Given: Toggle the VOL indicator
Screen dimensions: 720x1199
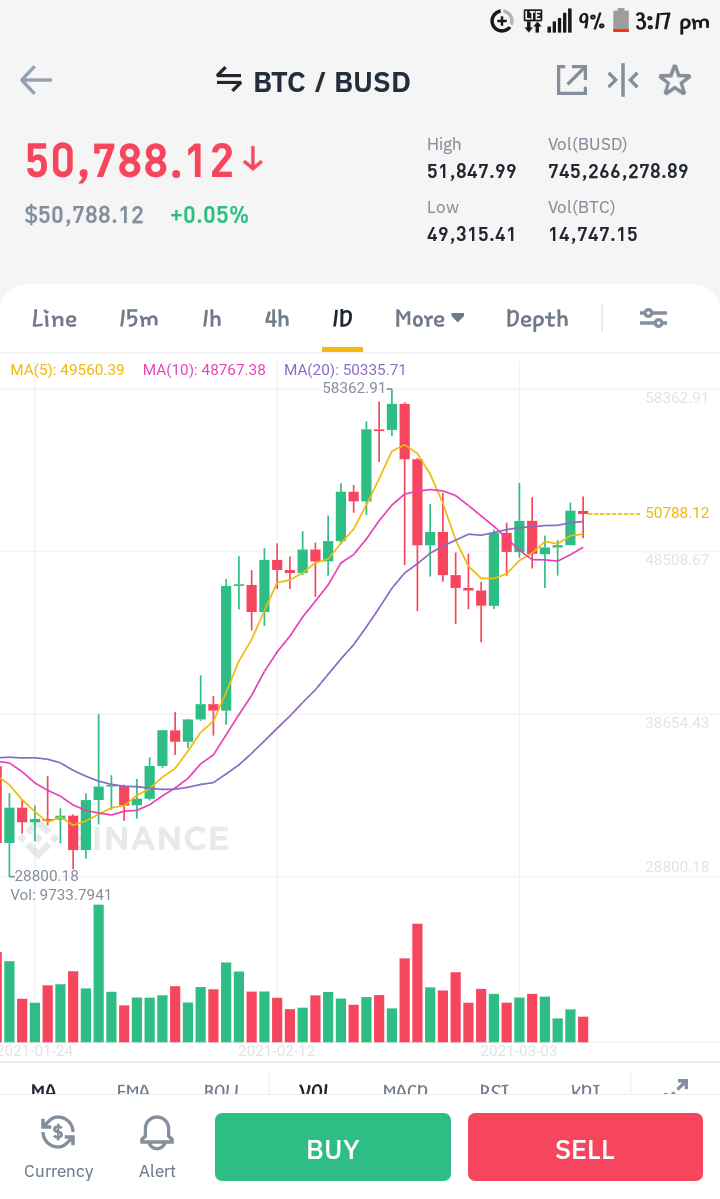Looking at the screenshot, I should [314, 1088].
